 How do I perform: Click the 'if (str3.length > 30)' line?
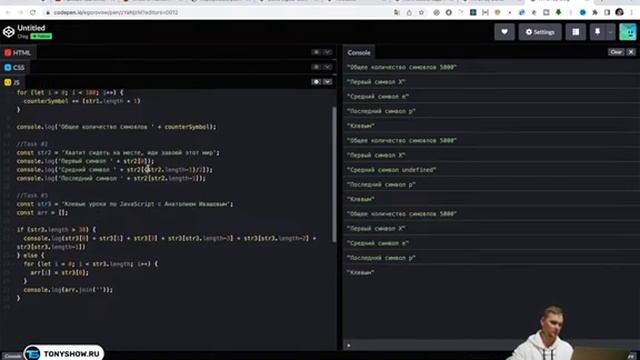[56, 230]
